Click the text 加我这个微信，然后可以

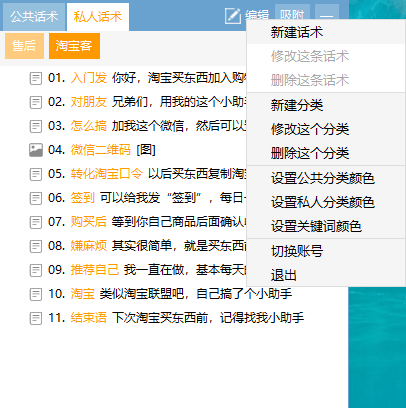coord(179,126)
